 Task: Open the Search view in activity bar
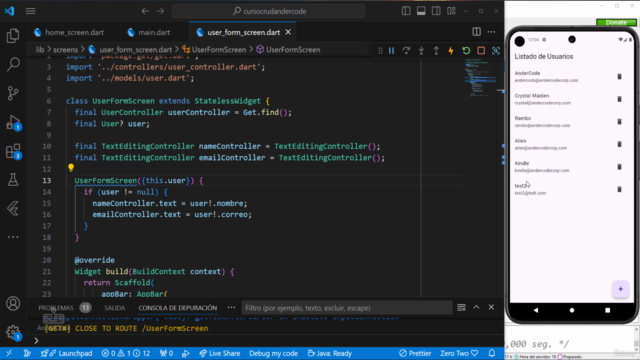(x=13, y=64)
